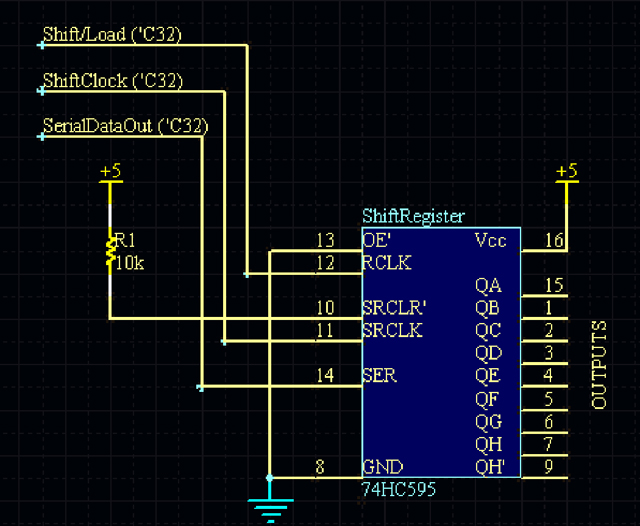
Task: Select the vertical OUTPUTS text label
Action: pyautogui.click(x=600, y=364)
